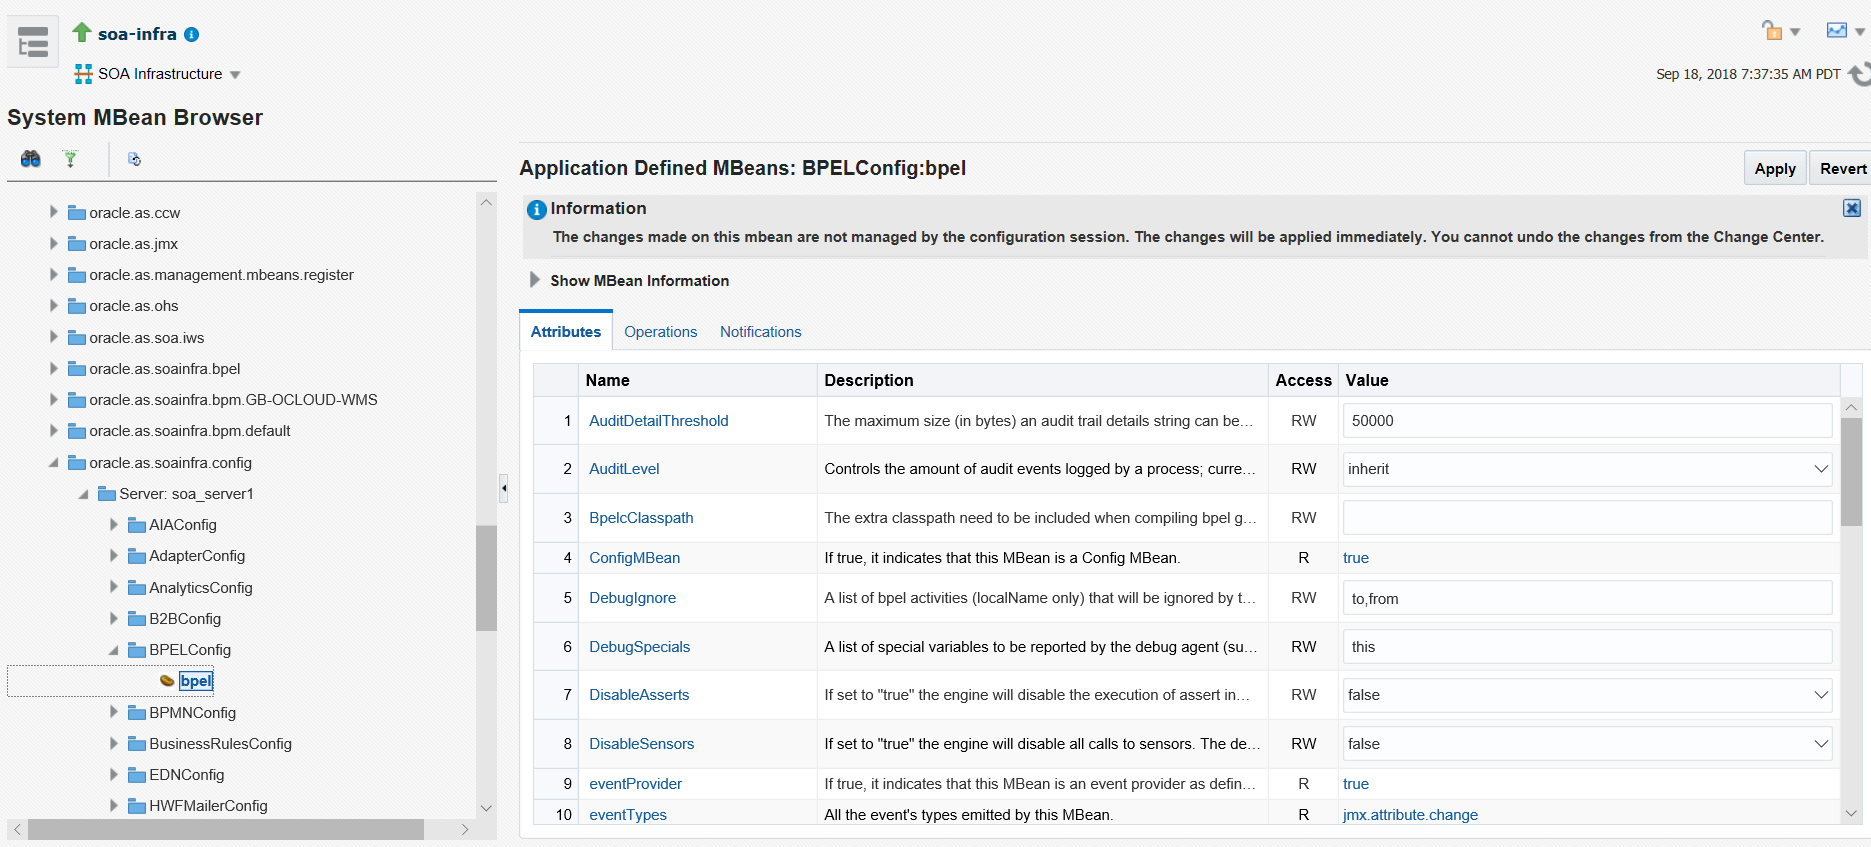Open ConfigMBean attribute link
This screenshot has height=847, width=1871.
pyautogui.click(x=635, y=558)
